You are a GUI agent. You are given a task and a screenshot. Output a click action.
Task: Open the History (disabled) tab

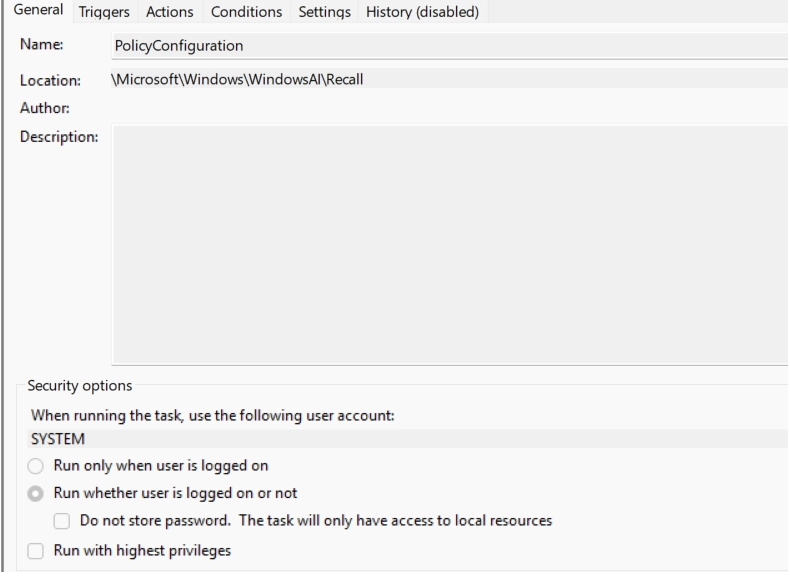click(x=423, y=12)
